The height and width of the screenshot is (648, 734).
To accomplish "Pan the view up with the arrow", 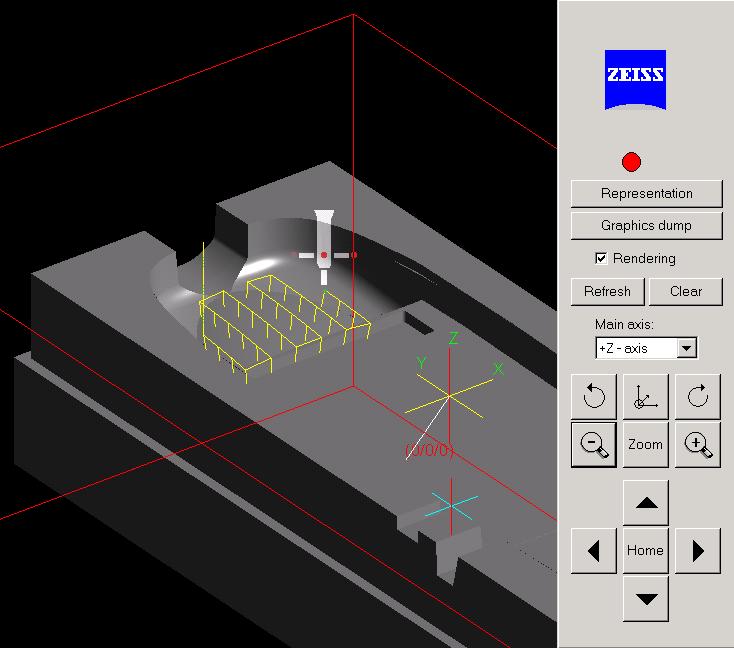I will click(x=646, y=503).
